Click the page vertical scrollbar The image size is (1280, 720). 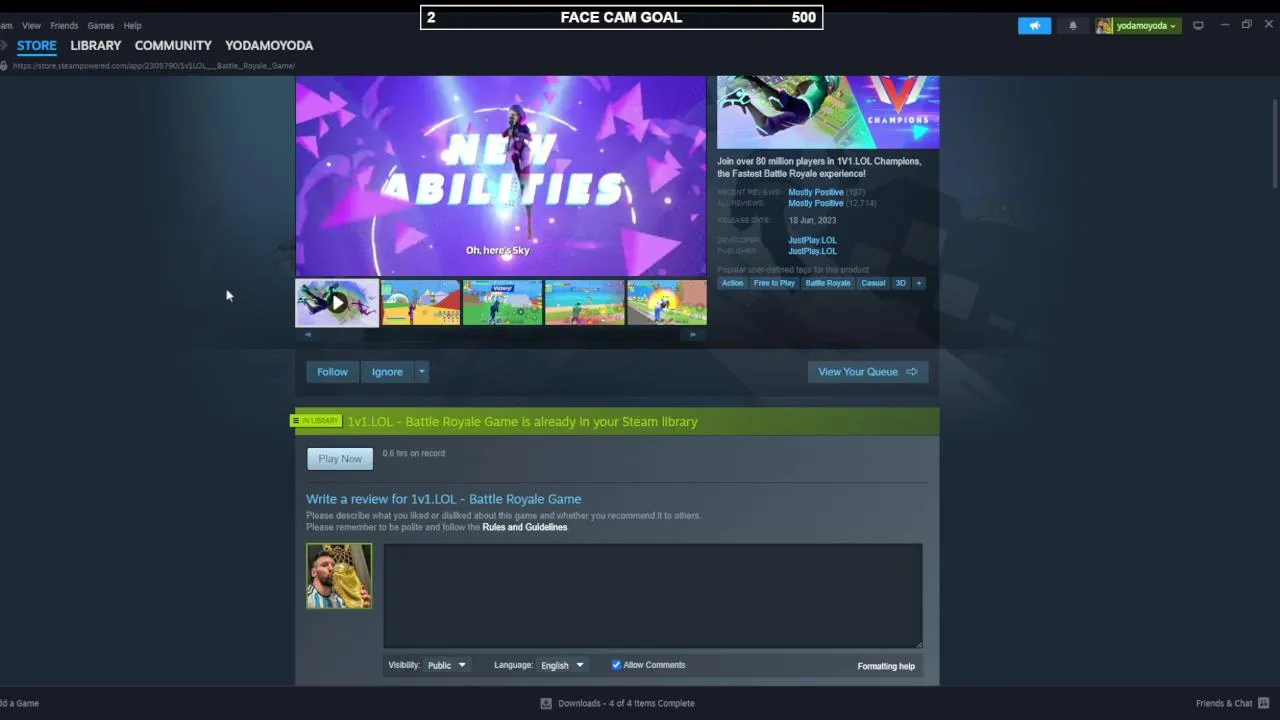click(1274, 143)
